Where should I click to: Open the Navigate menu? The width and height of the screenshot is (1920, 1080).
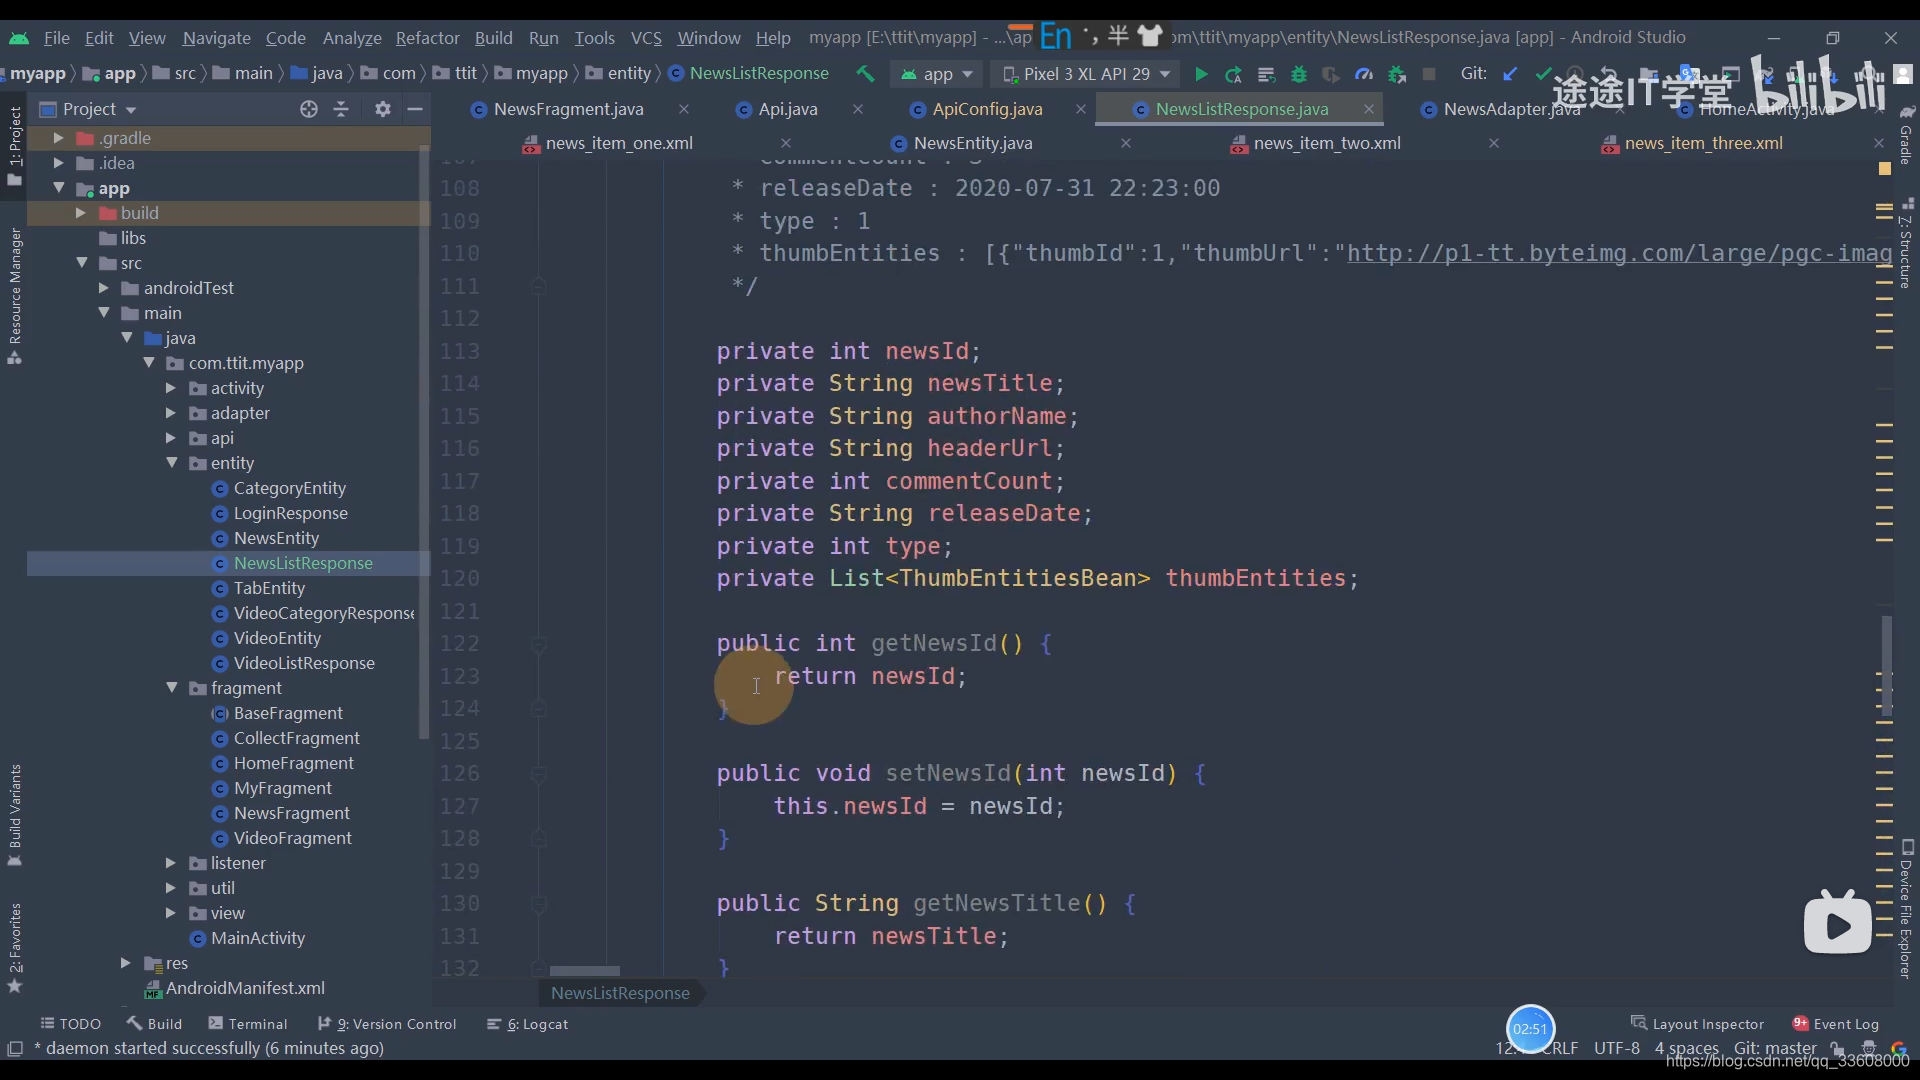tap(216, 38)
